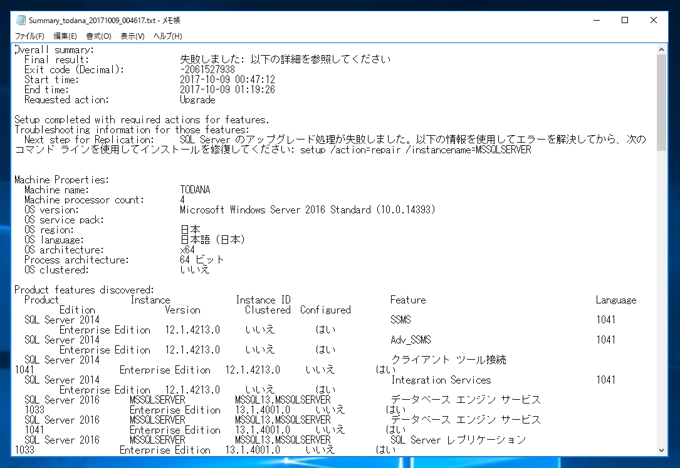Image resolution: width=680 pixels, height=468 pixels.
Task: Click the 64 ビット value
Action: click(x=202, y=260)
